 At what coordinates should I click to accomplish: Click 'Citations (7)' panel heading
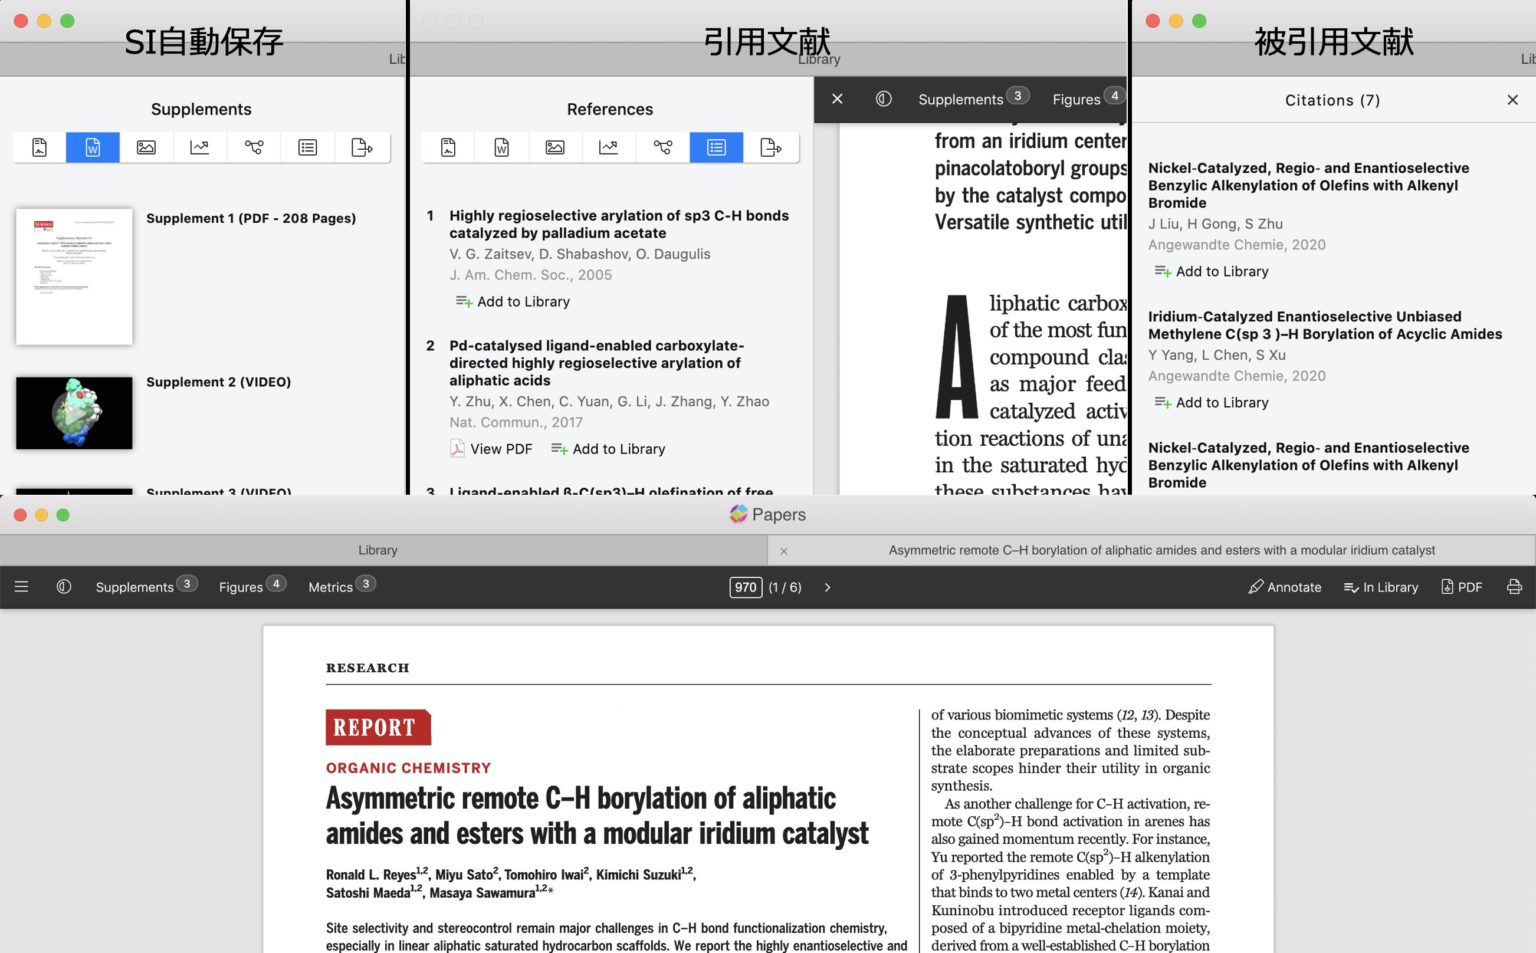[1332, 100]
